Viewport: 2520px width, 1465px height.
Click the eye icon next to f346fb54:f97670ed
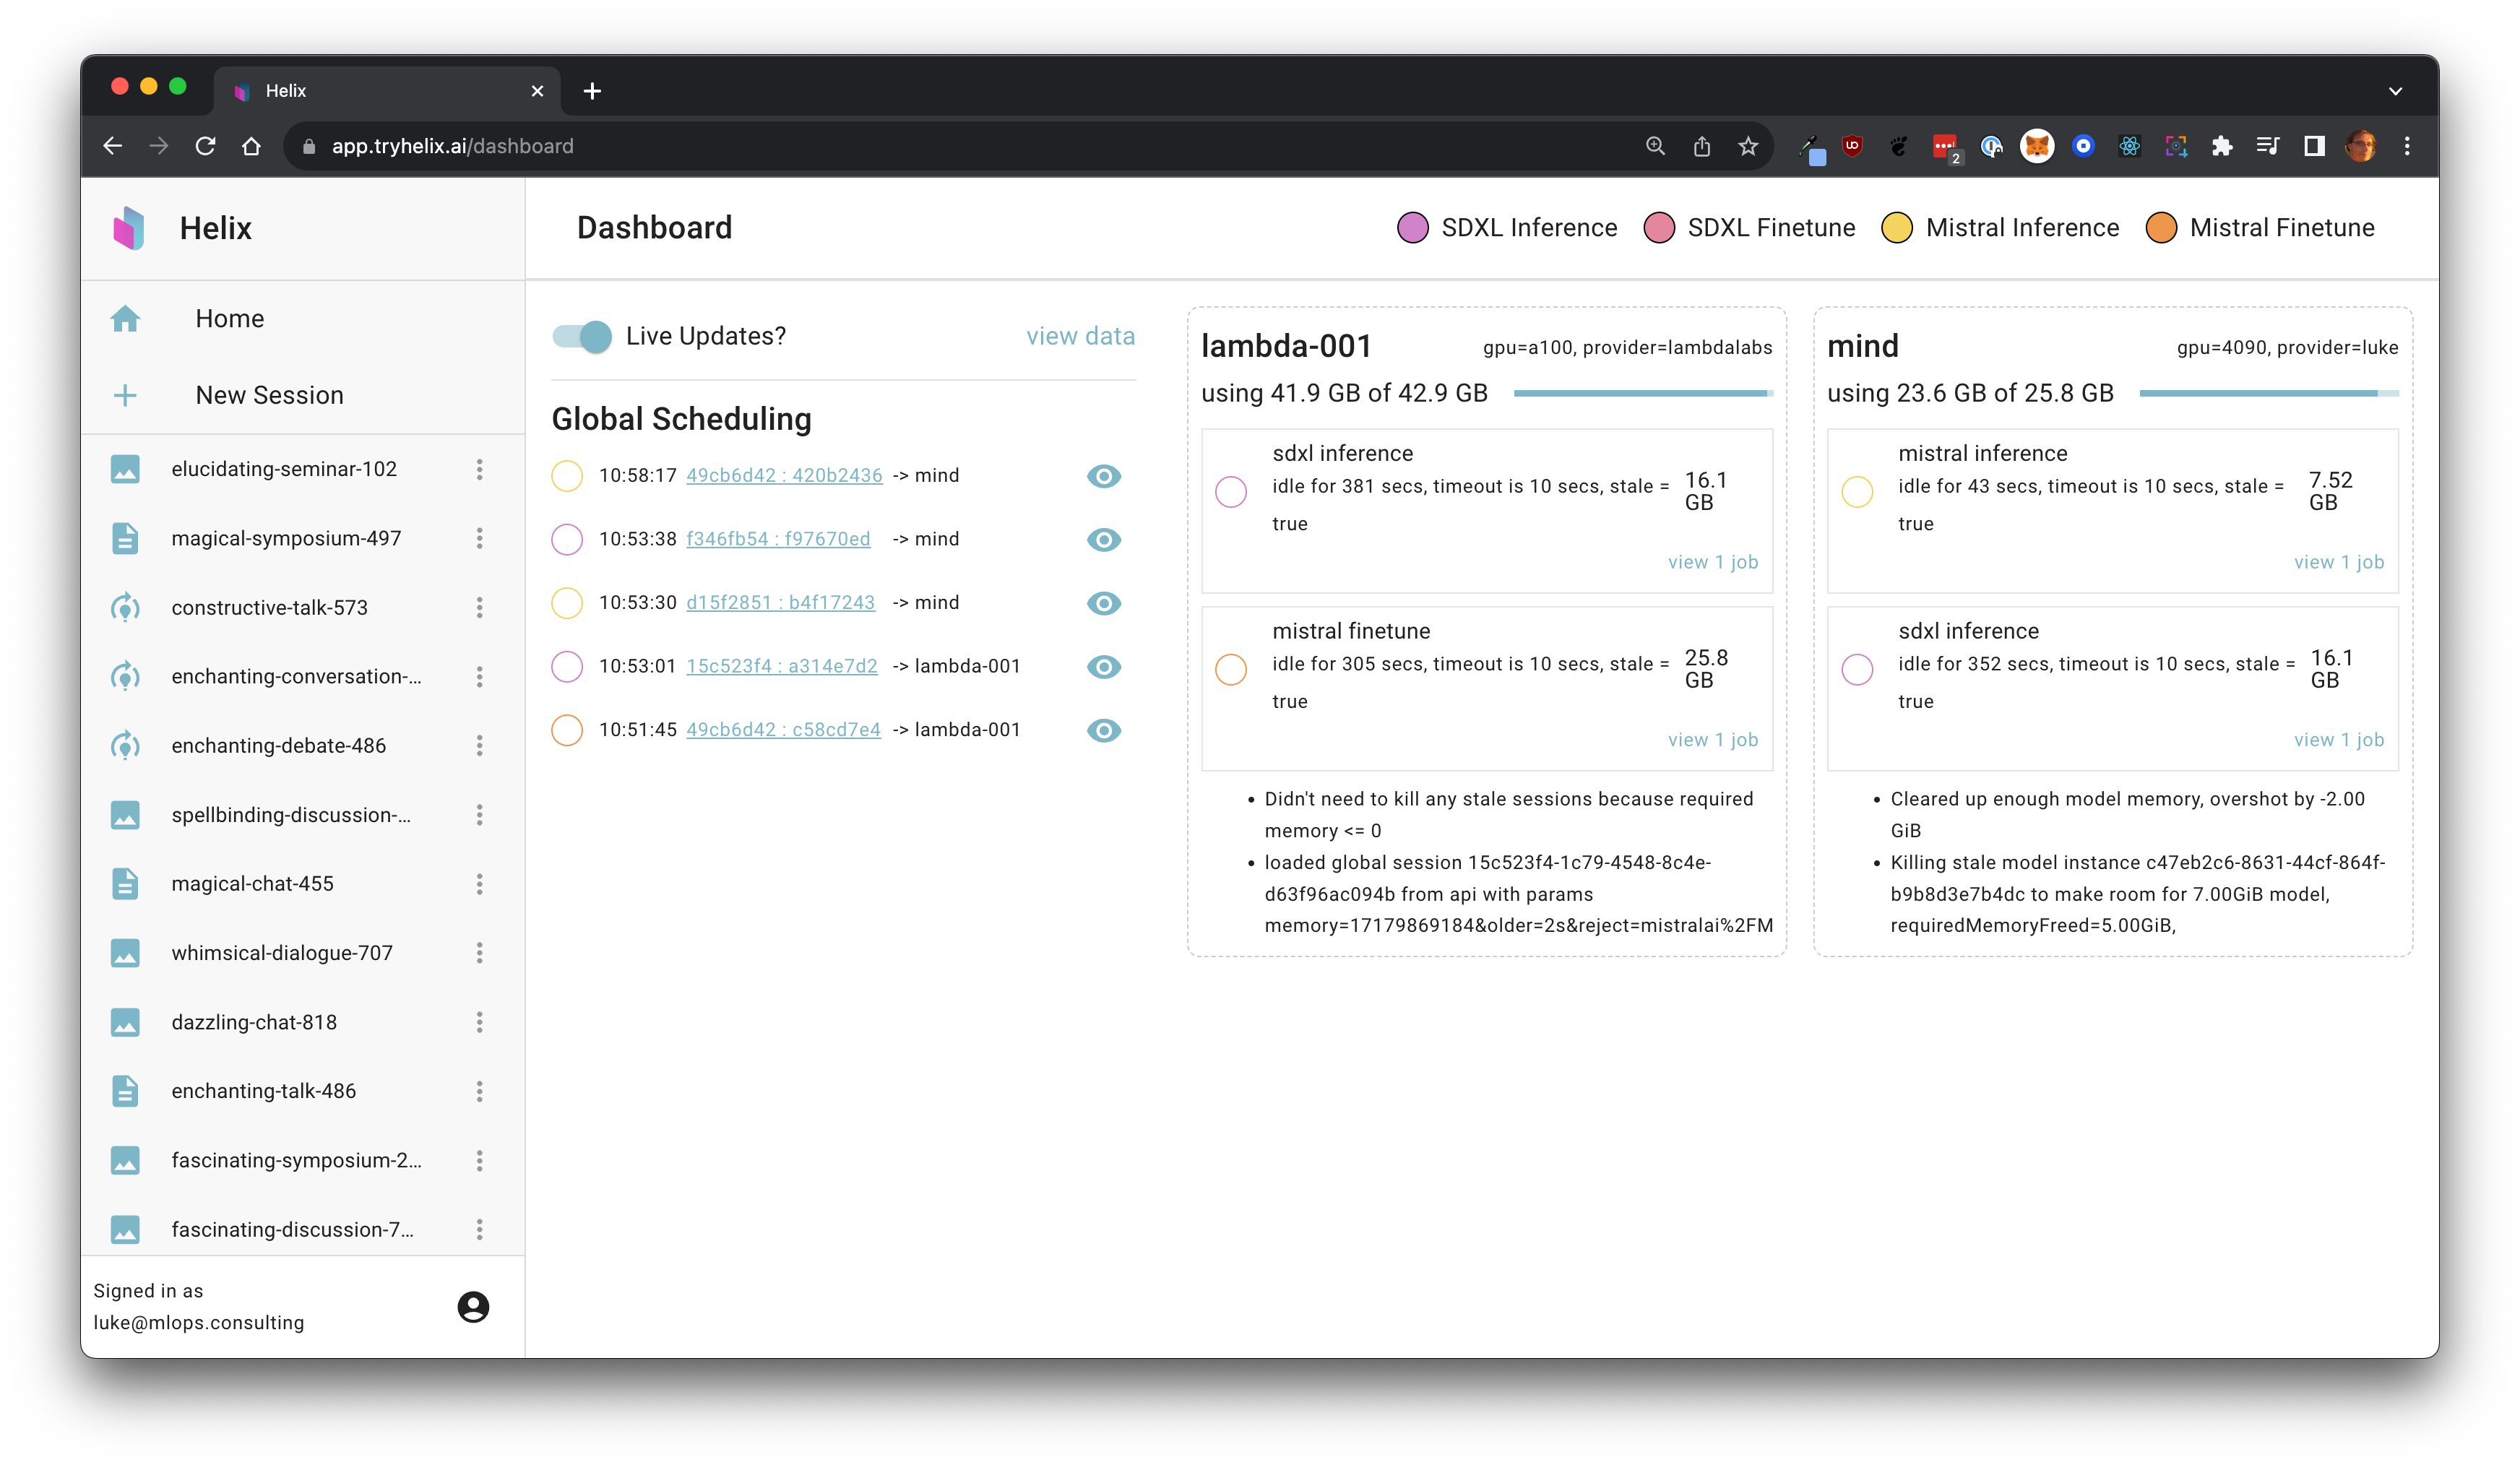1104,537
